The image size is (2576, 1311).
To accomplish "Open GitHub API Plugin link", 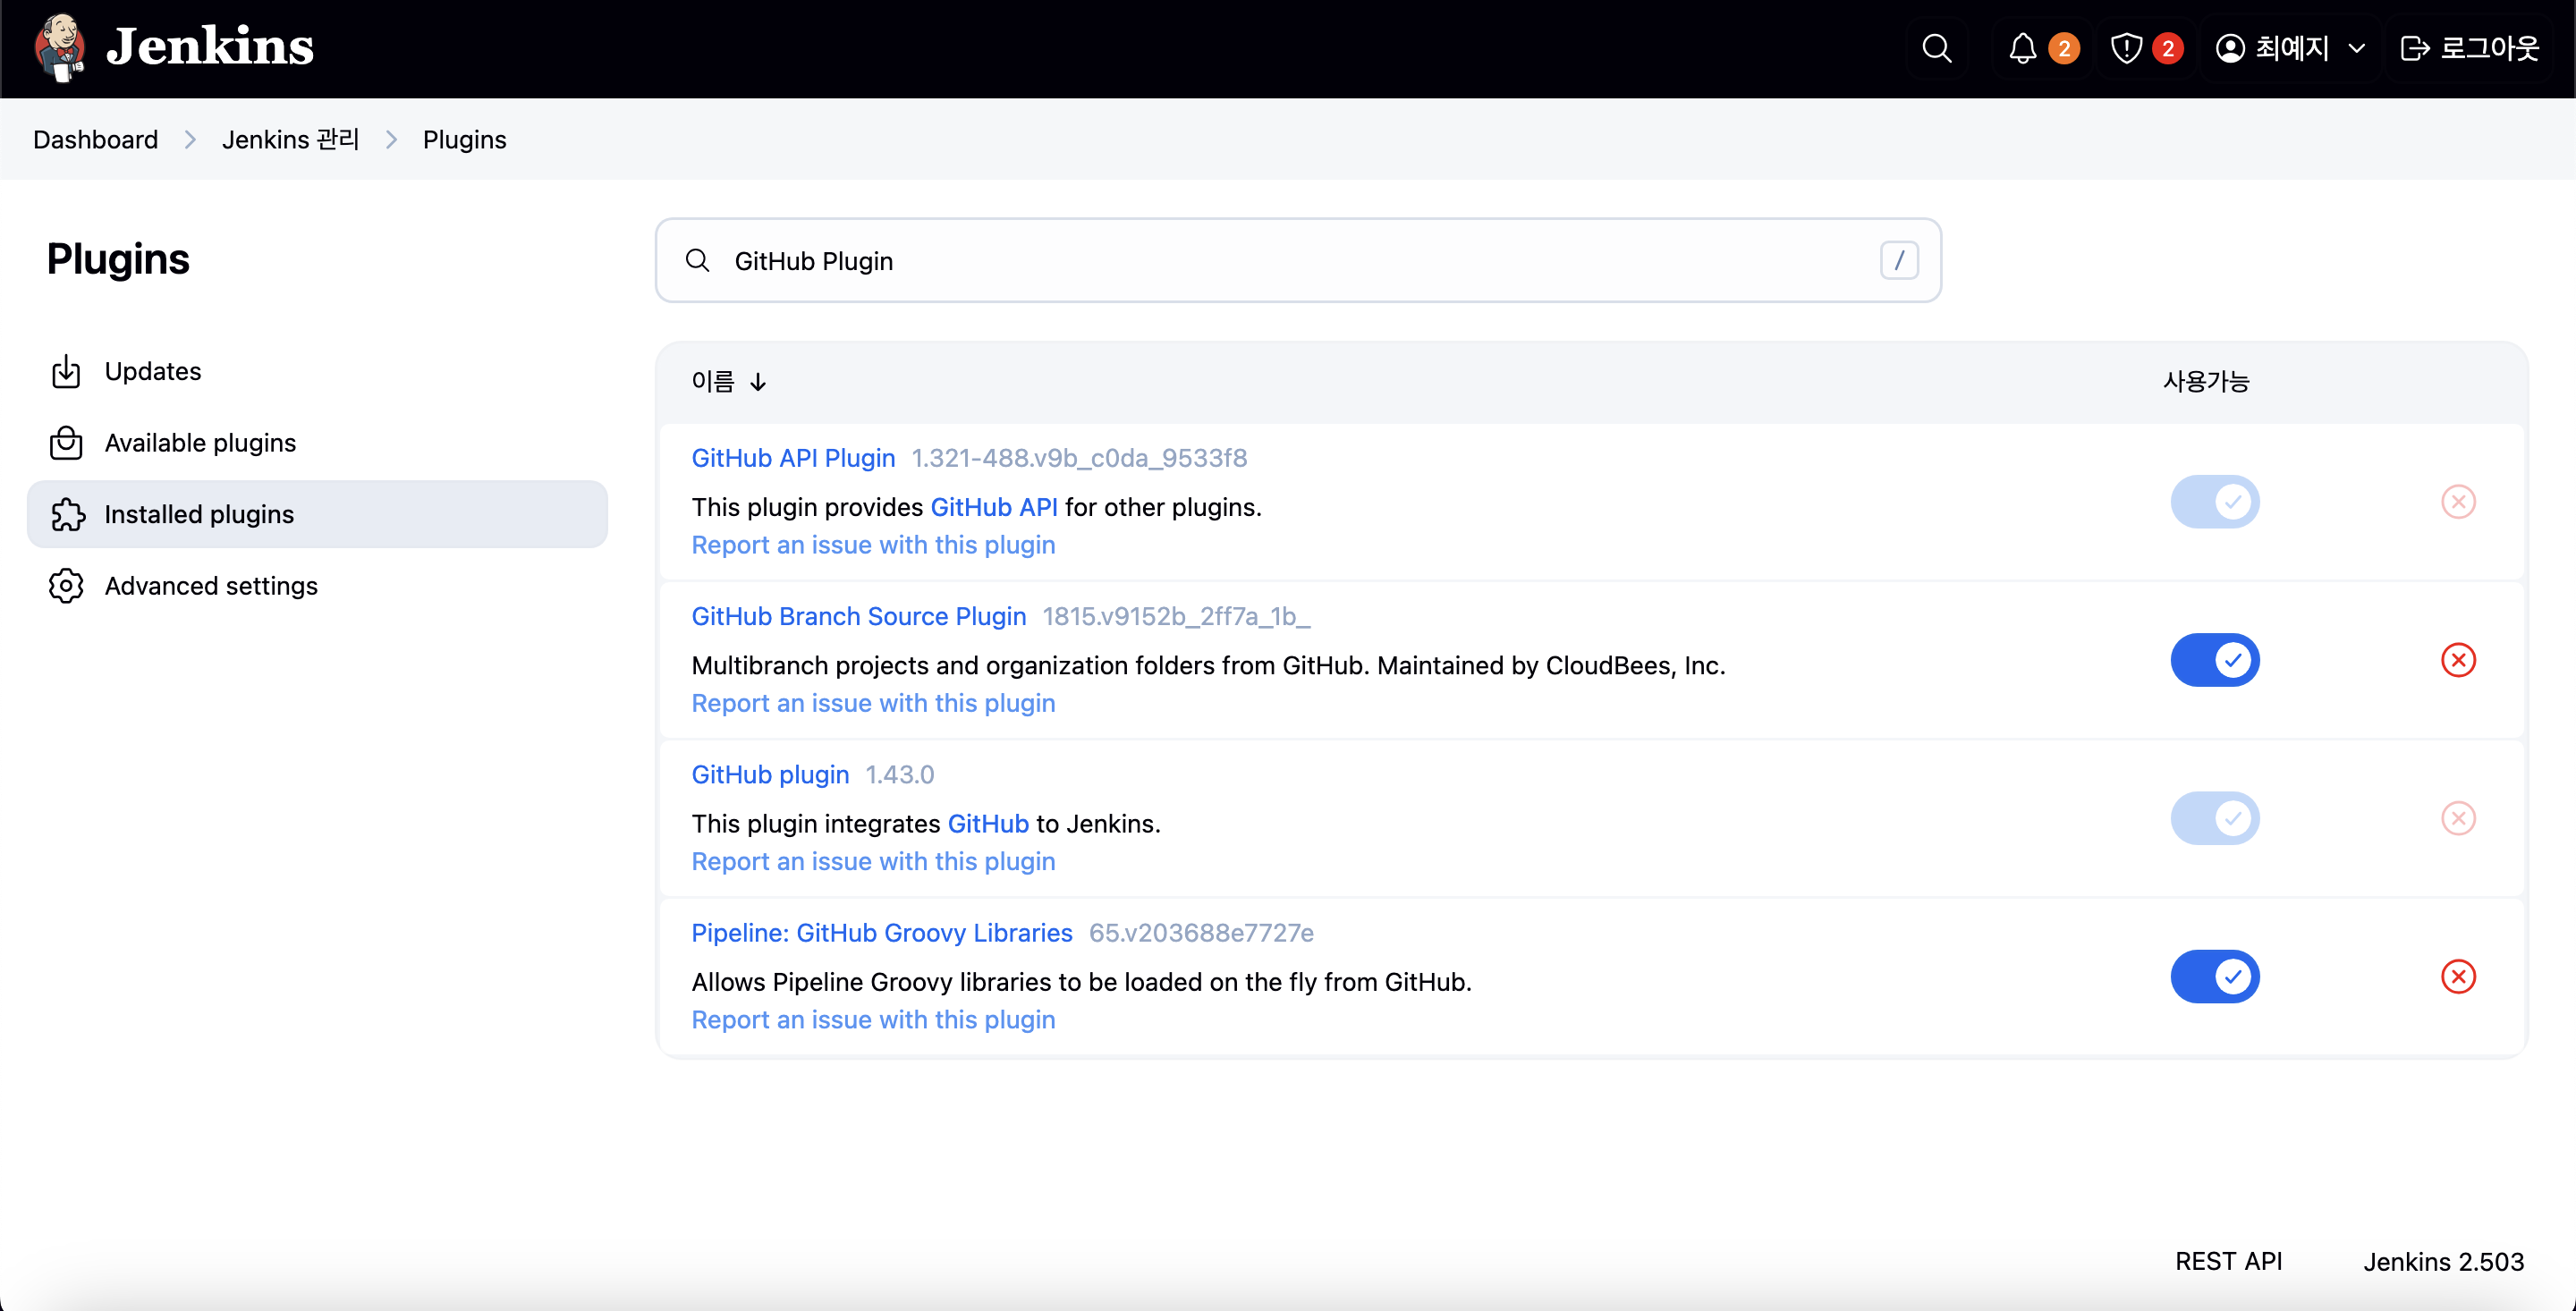I will coord(793,457).
